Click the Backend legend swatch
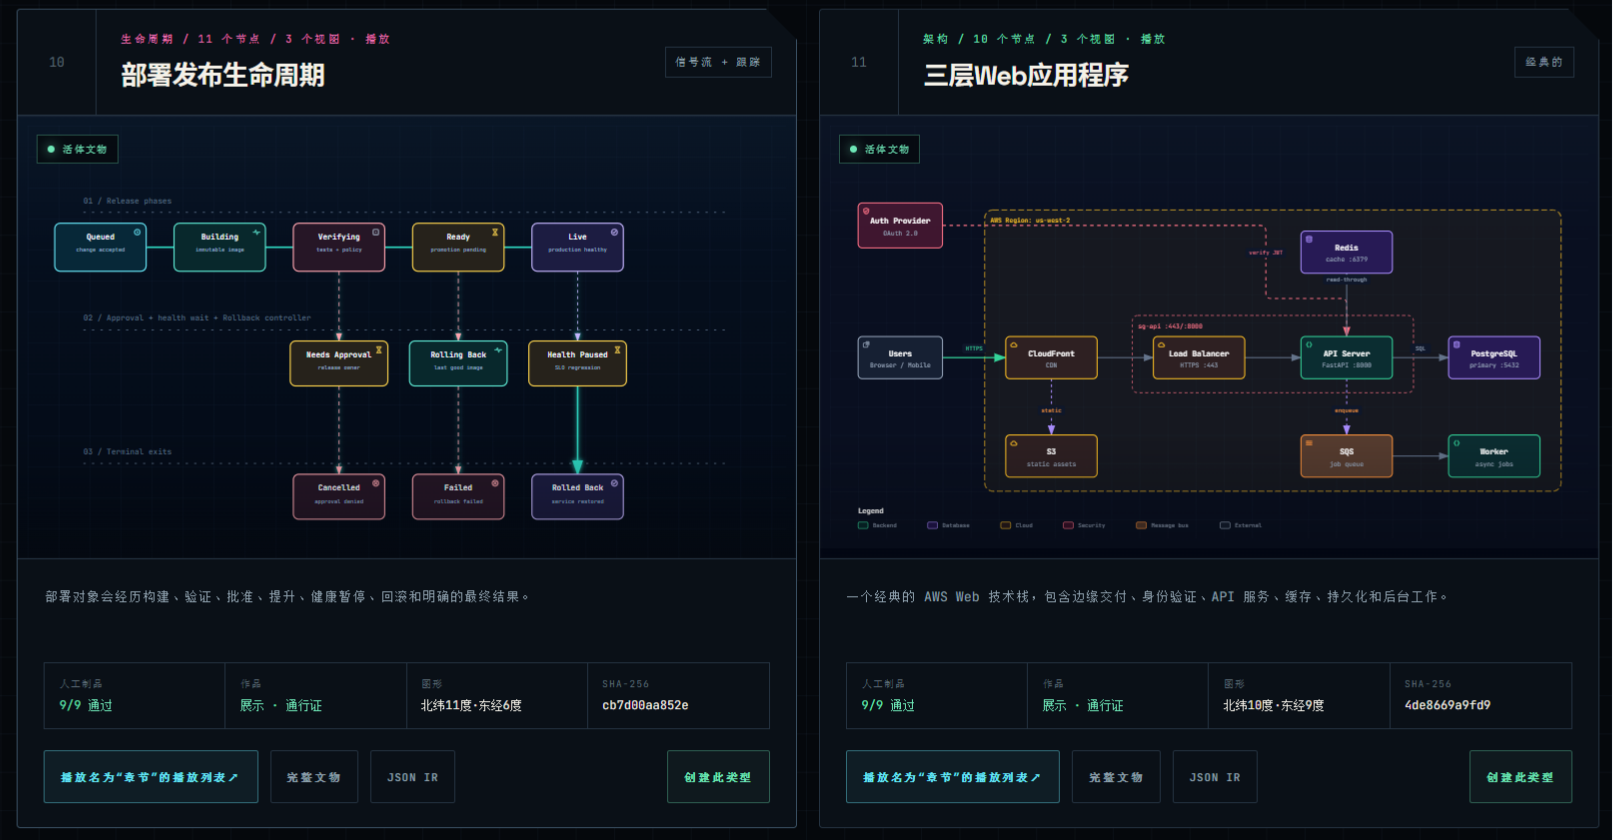 [863, 525]
